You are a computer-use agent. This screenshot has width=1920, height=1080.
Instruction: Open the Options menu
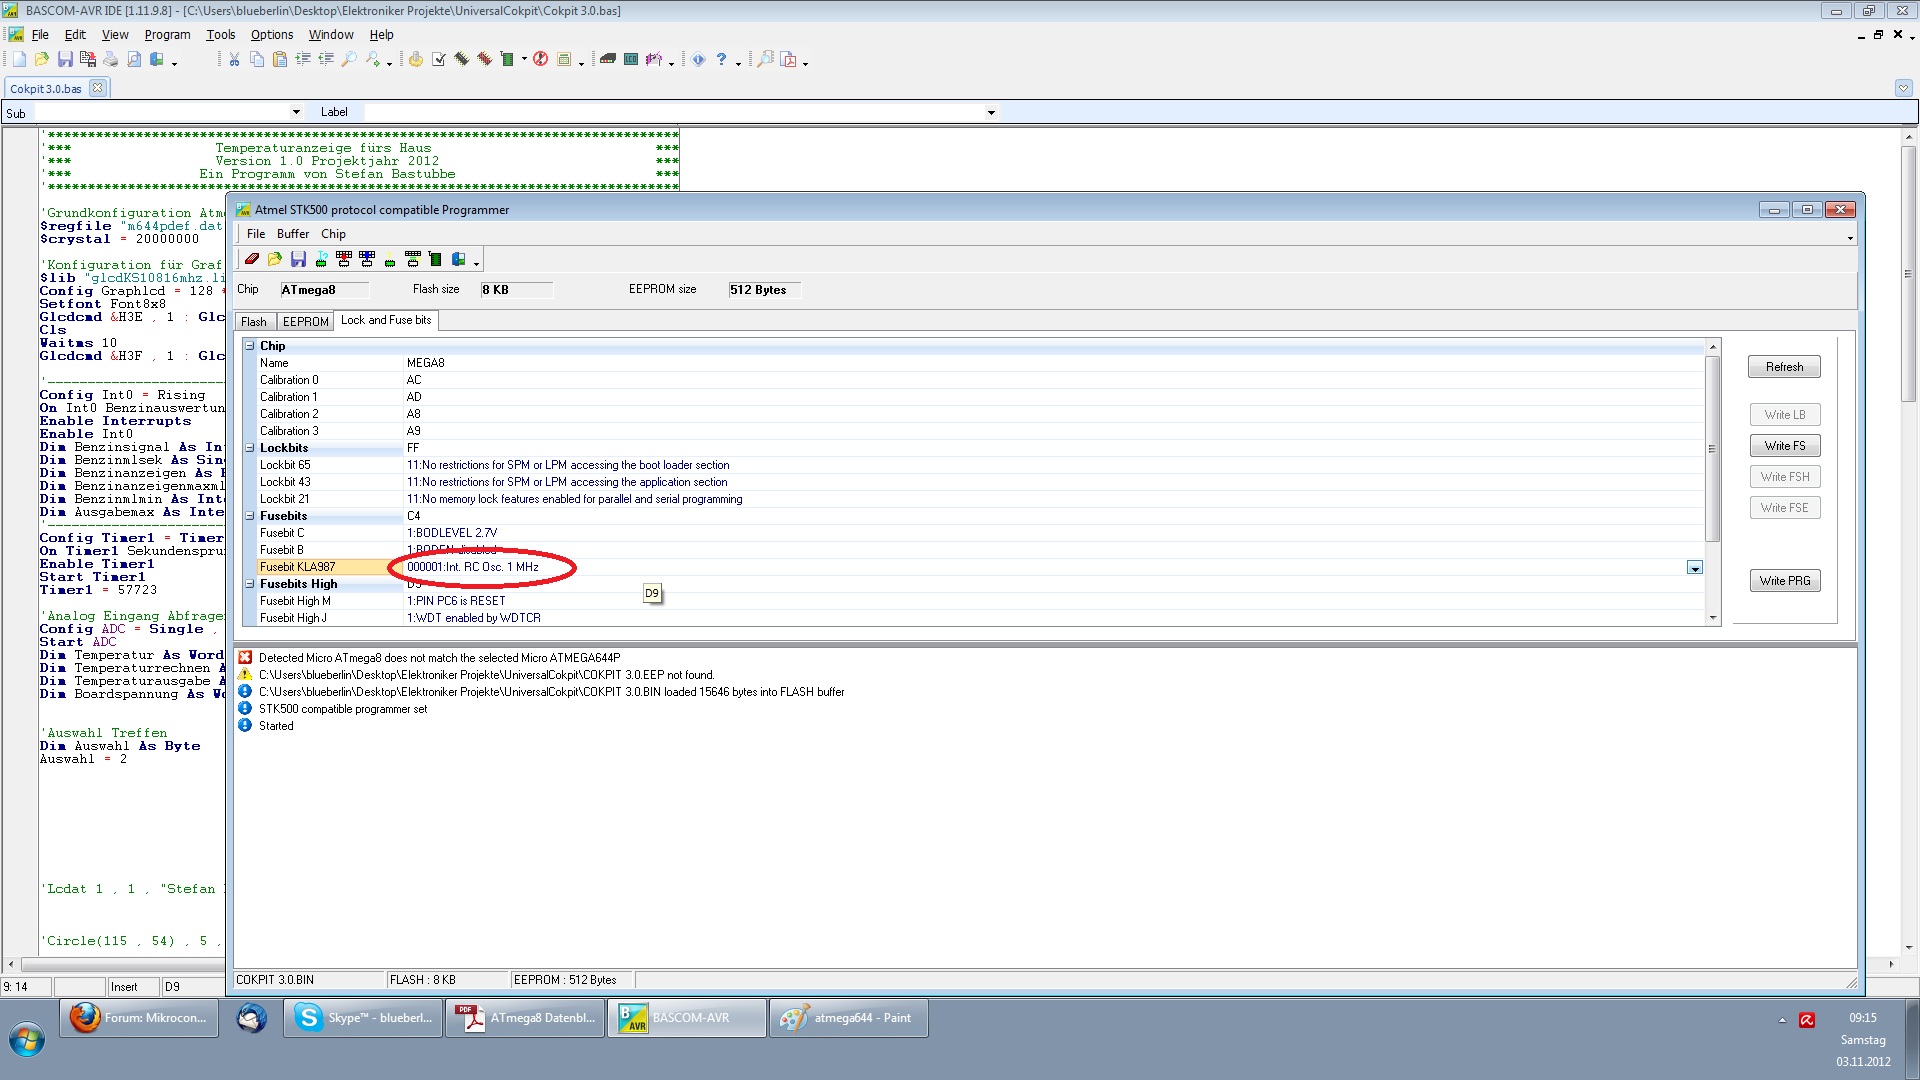(272, 35)
